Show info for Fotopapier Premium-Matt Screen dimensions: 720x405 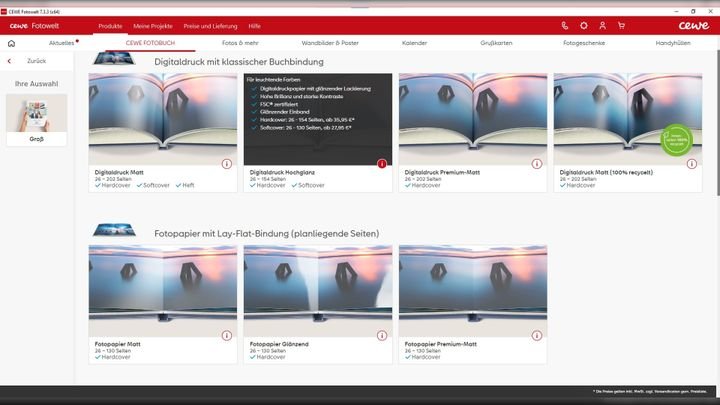click(537, 336)
